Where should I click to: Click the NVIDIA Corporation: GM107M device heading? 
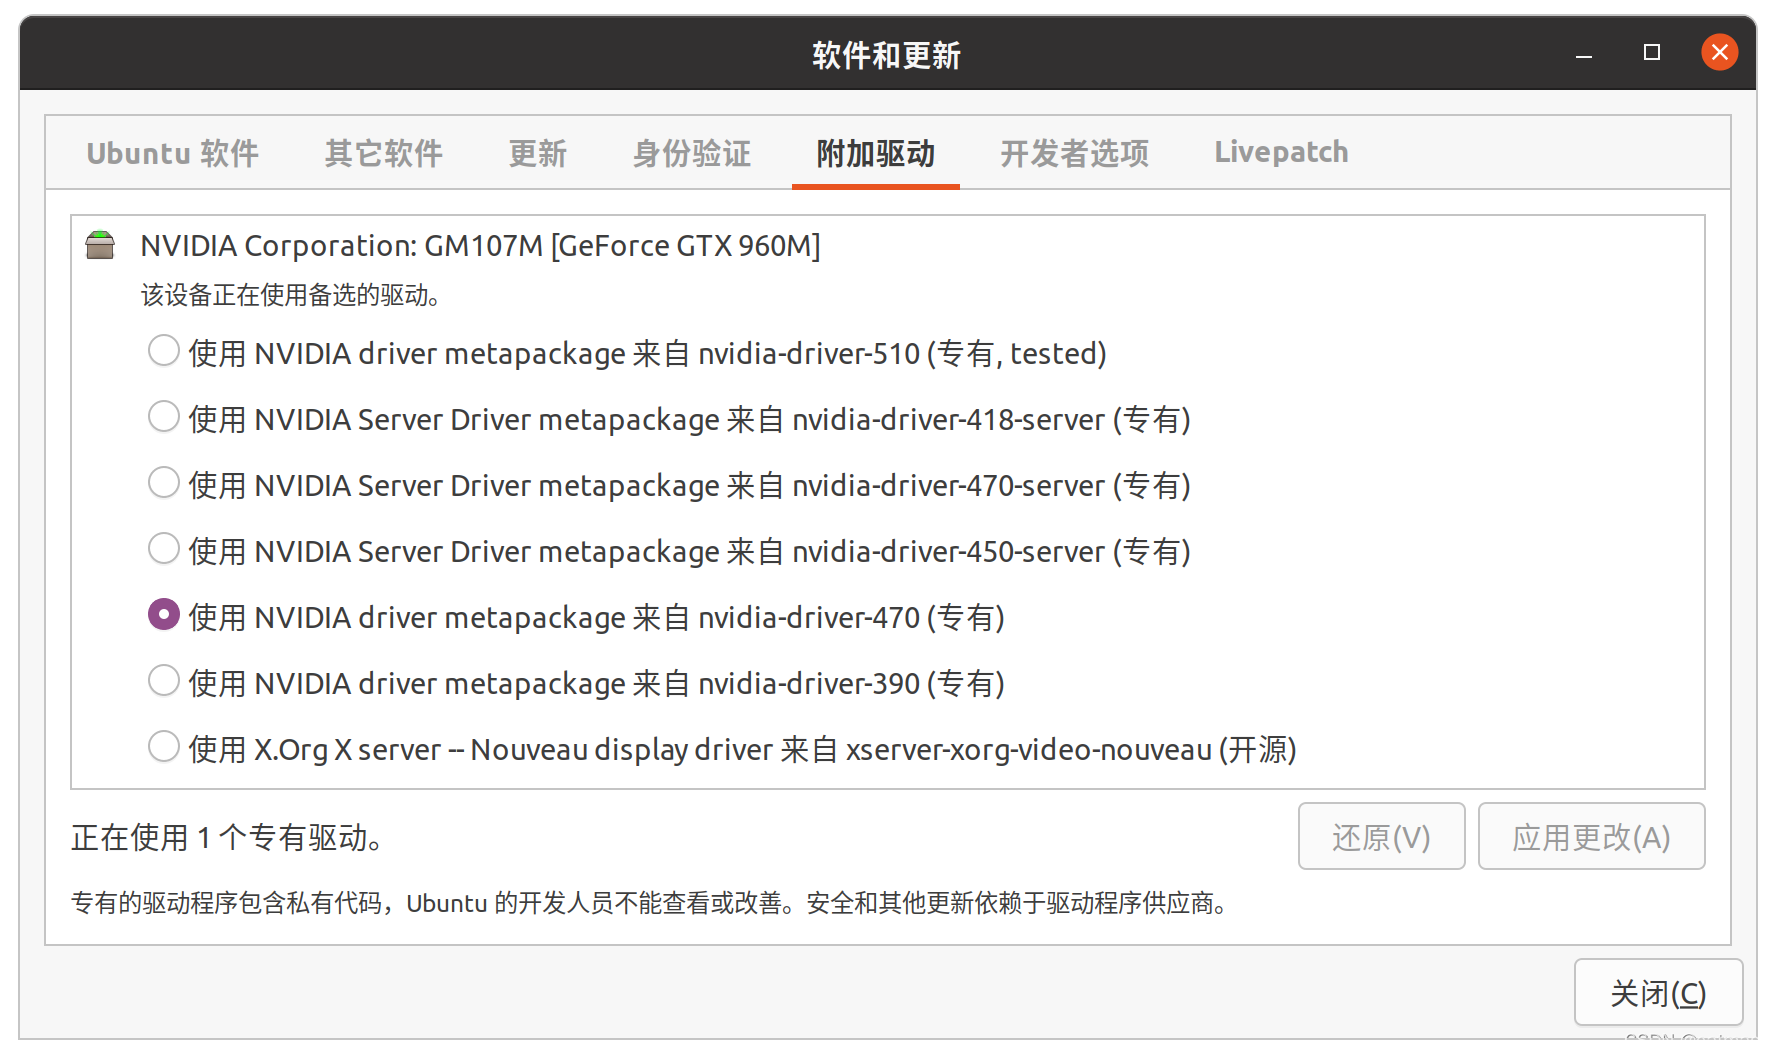pos(480,245)
